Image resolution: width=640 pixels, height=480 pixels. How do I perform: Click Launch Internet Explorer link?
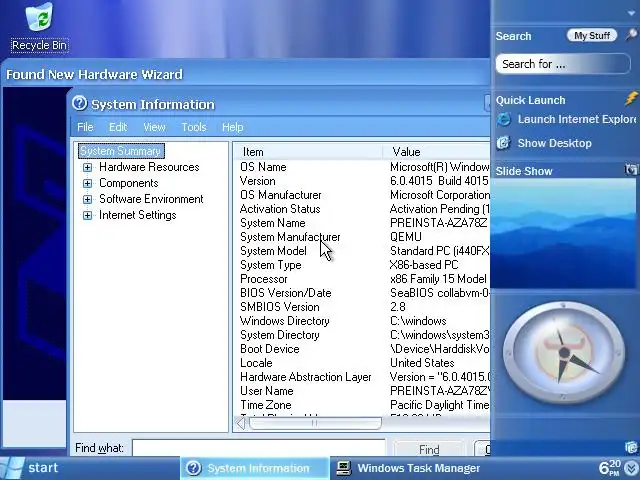tap(577, 119)
